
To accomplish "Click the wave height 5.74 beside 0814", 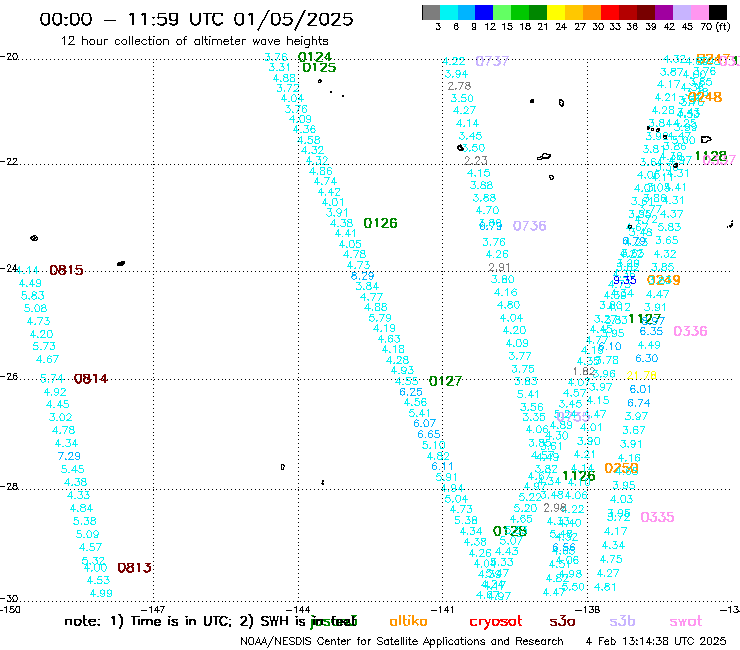I will point(52,379).
